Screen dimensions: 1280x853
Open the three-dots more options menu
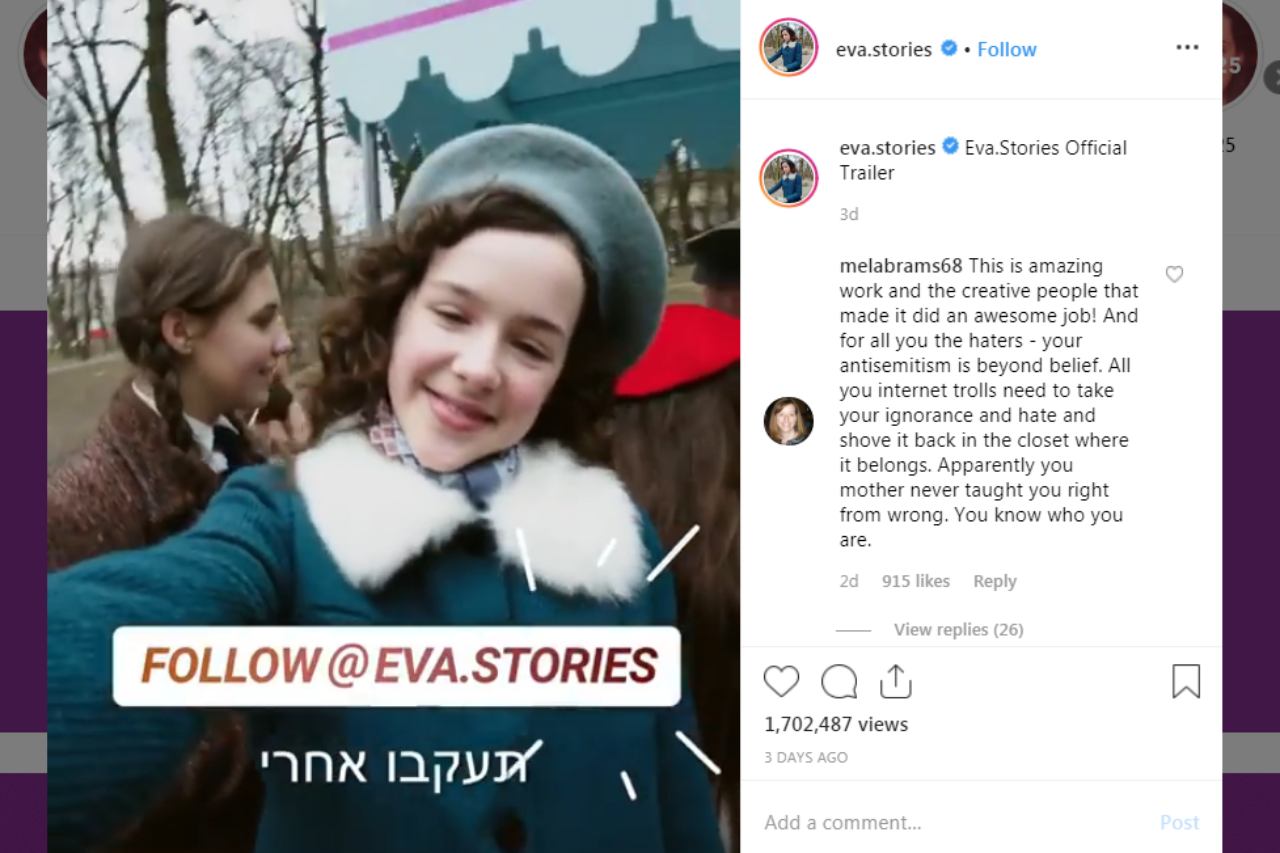(x=1187, y=48)
